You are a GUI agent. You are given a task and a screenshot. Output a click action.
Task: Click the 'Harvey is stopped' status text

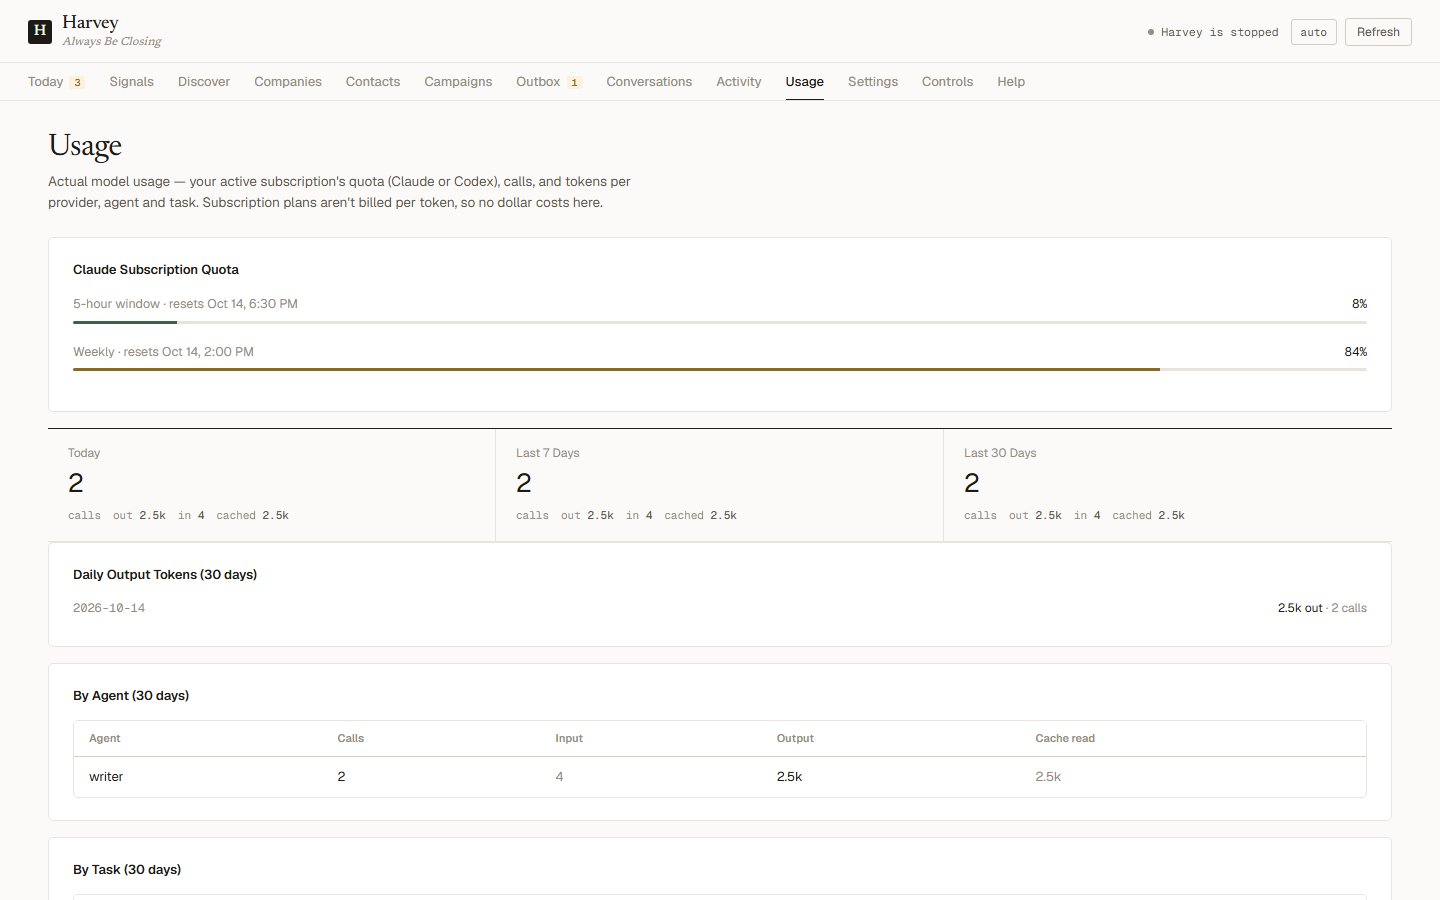coord(1219,32)
